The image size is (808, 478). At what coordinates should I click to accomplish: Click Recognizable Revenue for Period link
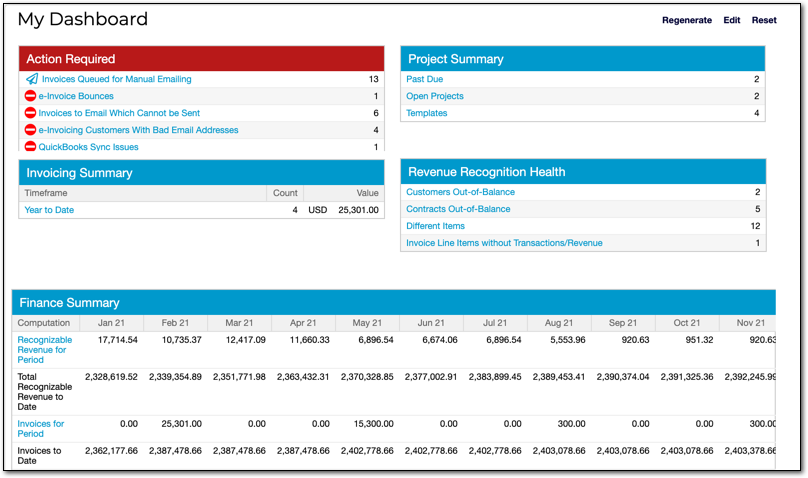click(44, 350)
